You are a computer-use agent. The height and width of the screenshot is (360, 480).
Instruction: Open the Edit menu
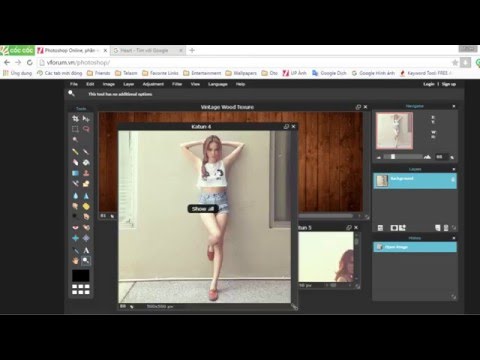click(90, 84)
